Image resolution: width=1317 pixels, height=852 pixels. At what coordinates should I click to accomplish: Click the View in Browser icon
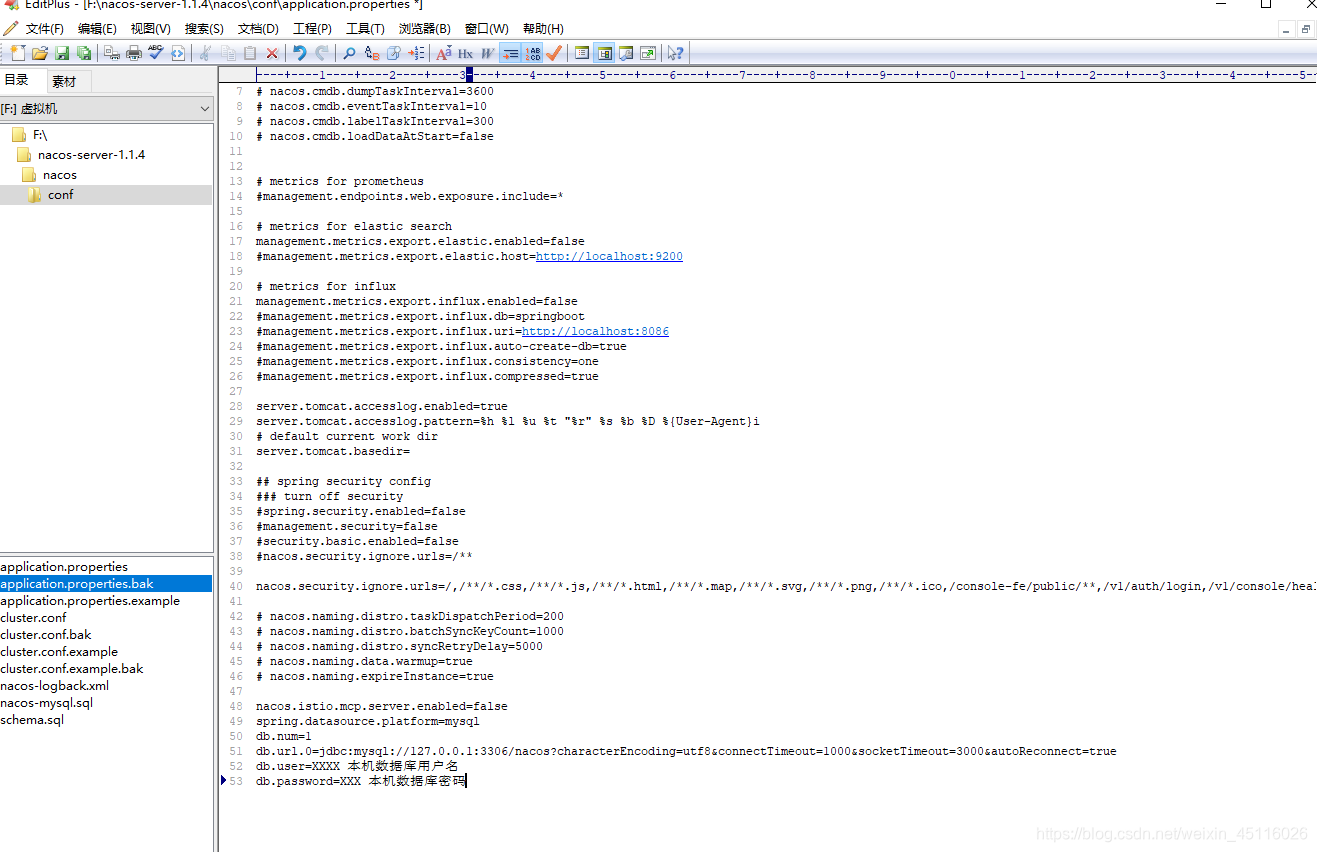177,53
